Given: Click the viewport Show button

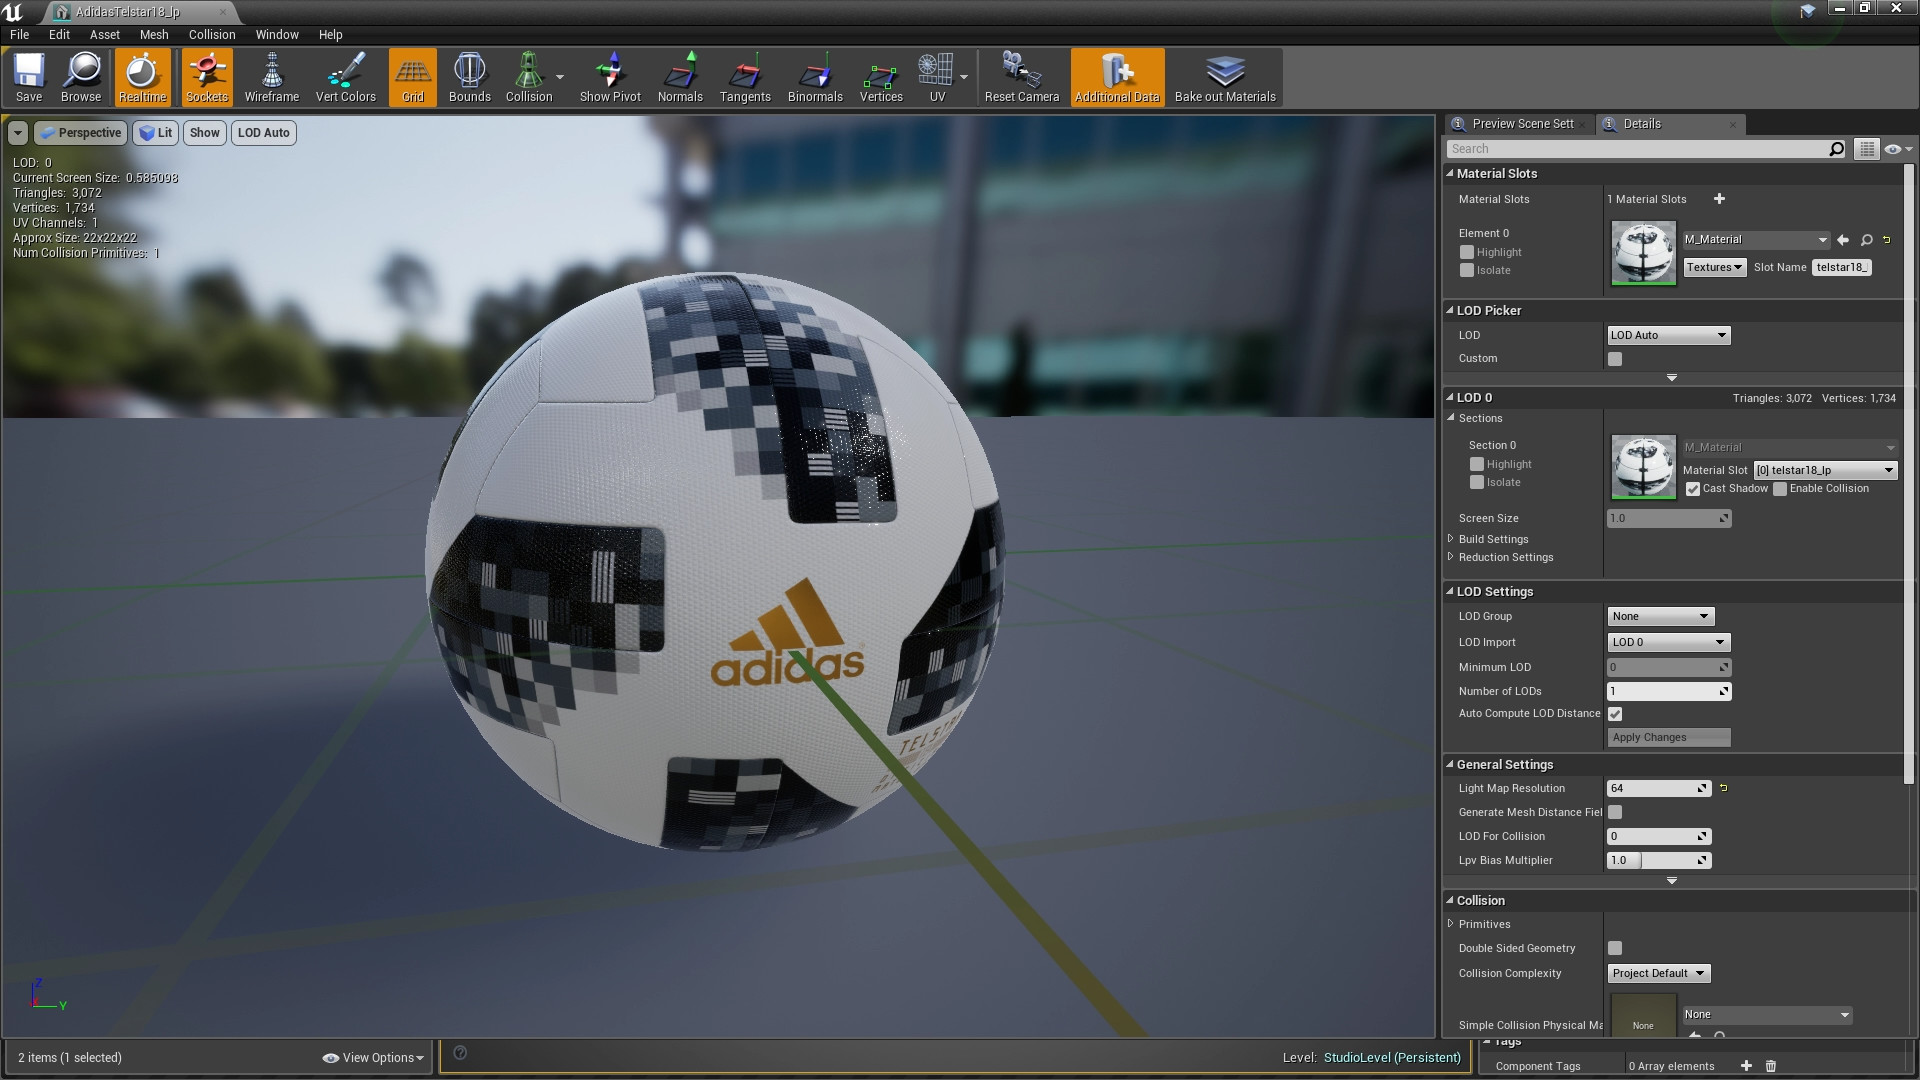Looking at the screenshot, I should (x=204, y=133).
